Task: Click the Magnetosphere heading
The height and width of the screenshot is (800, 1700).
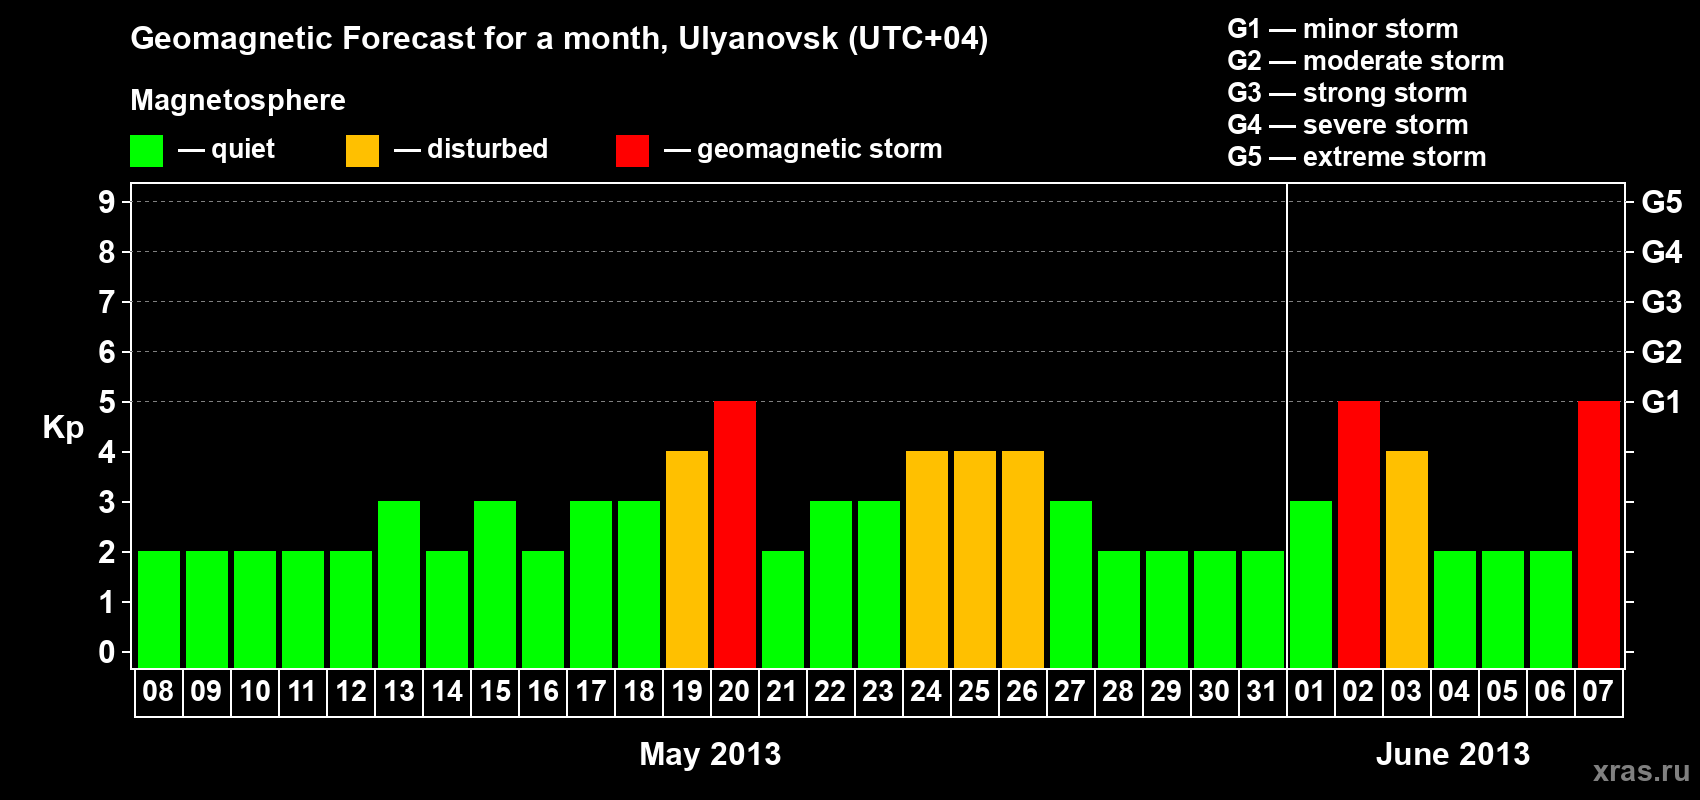Action: click(x=238, y=101)
